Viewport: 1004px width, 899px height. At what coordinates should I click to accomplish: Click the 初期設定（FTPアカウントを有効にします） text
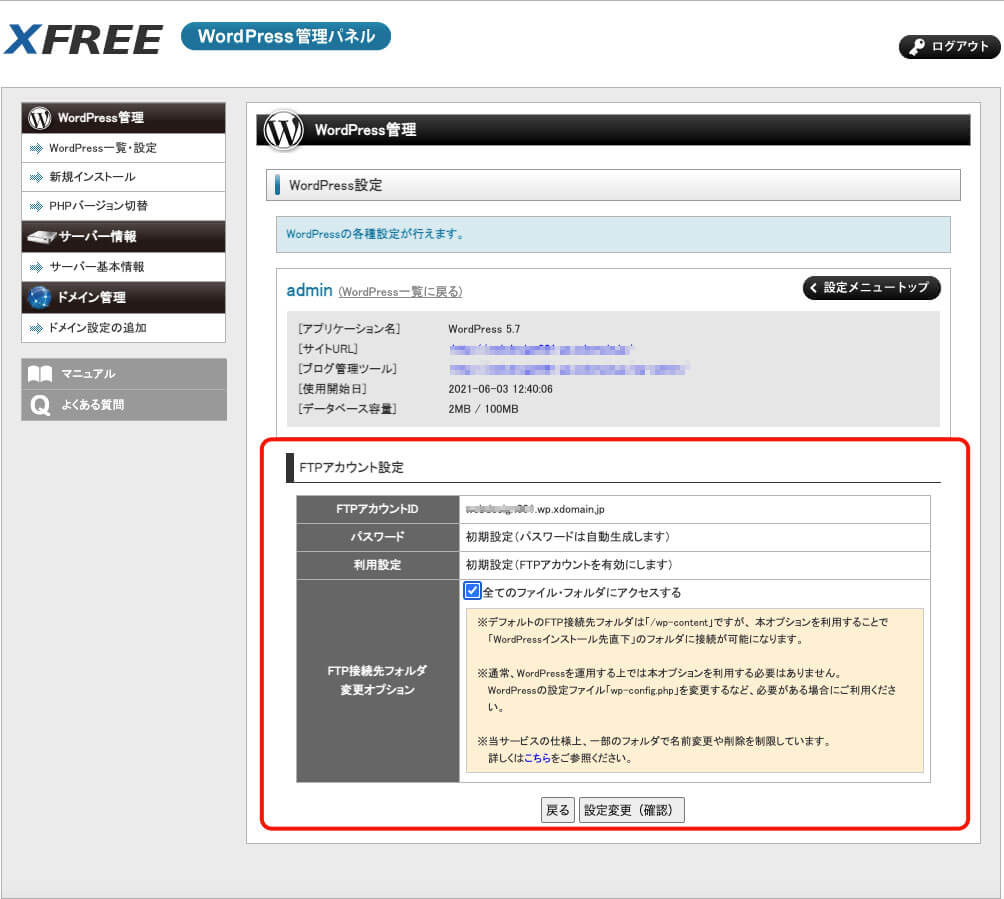click(x=569, y=565)
